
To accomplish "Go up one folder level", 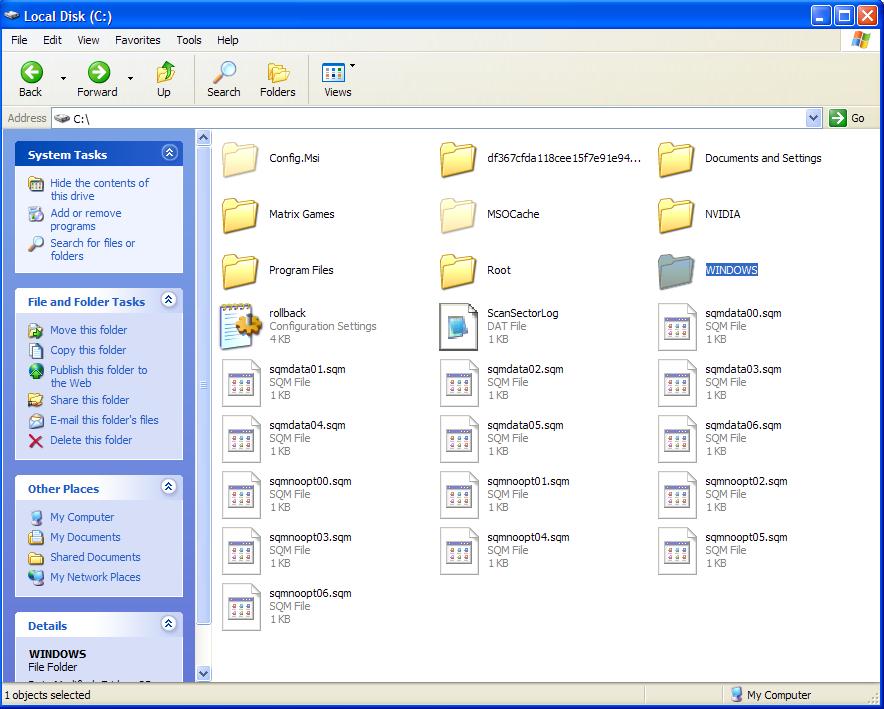I will (x=165, y=72).
